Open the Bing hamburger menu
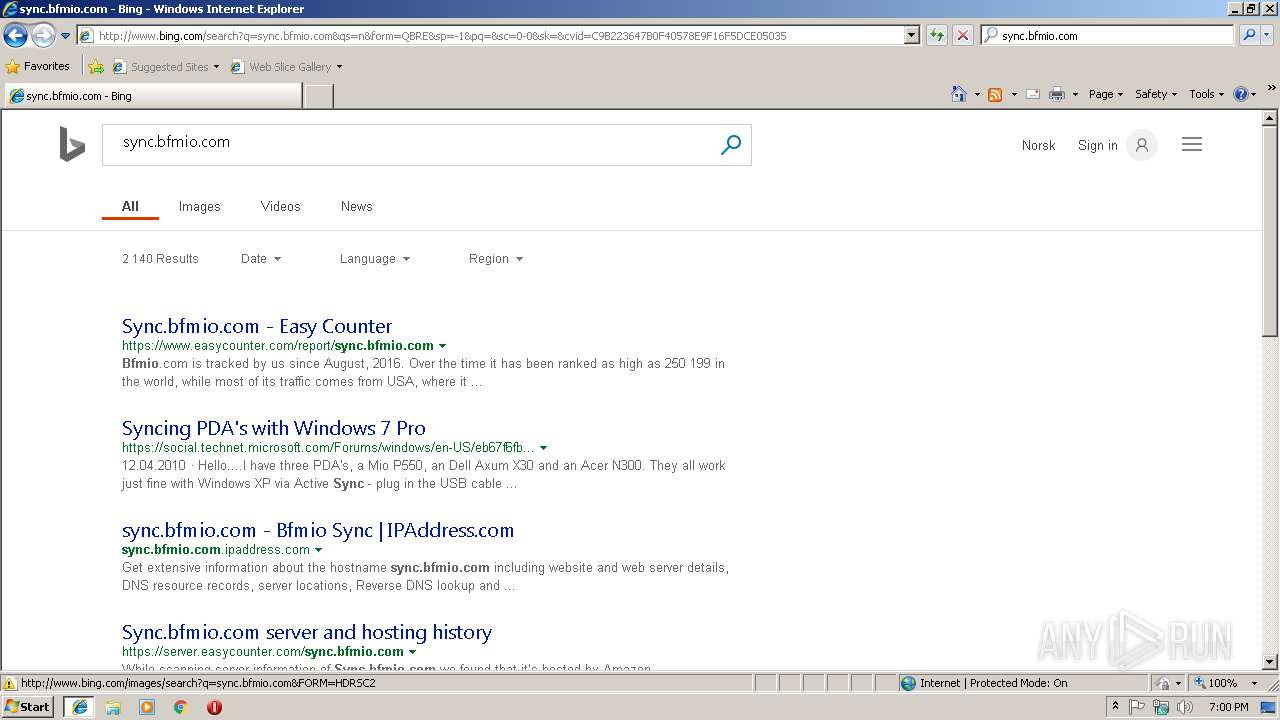This screenshot has height=720, width=1280. tap(1191, 144)
